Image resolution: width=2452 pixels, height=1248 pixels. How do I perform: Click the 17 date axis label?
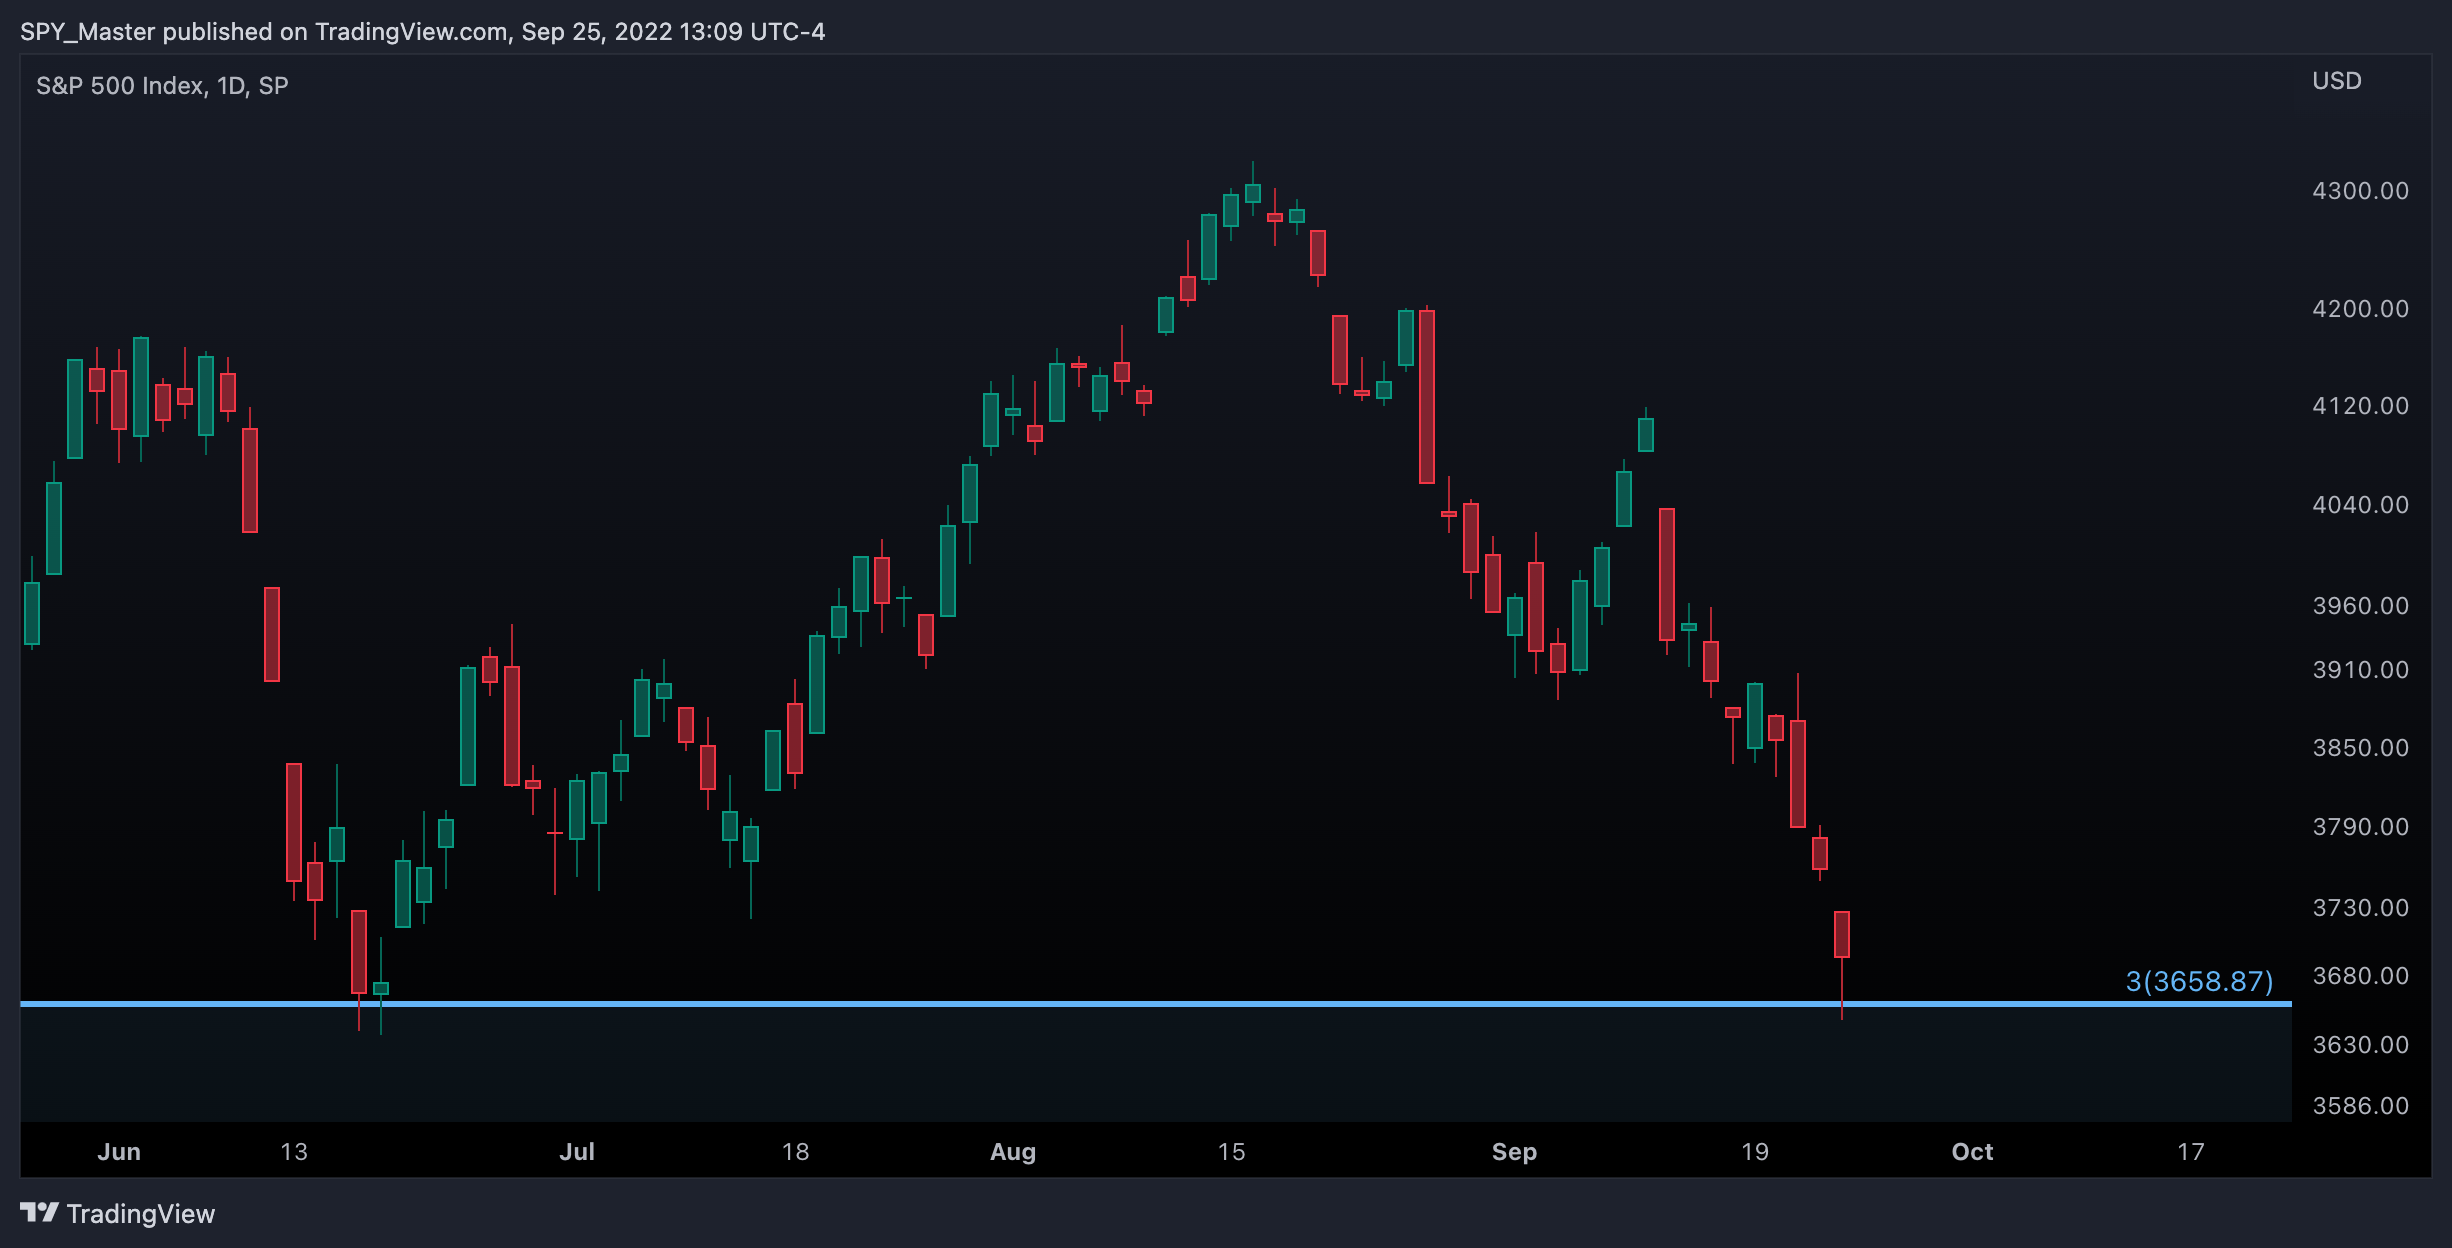2191,1152
